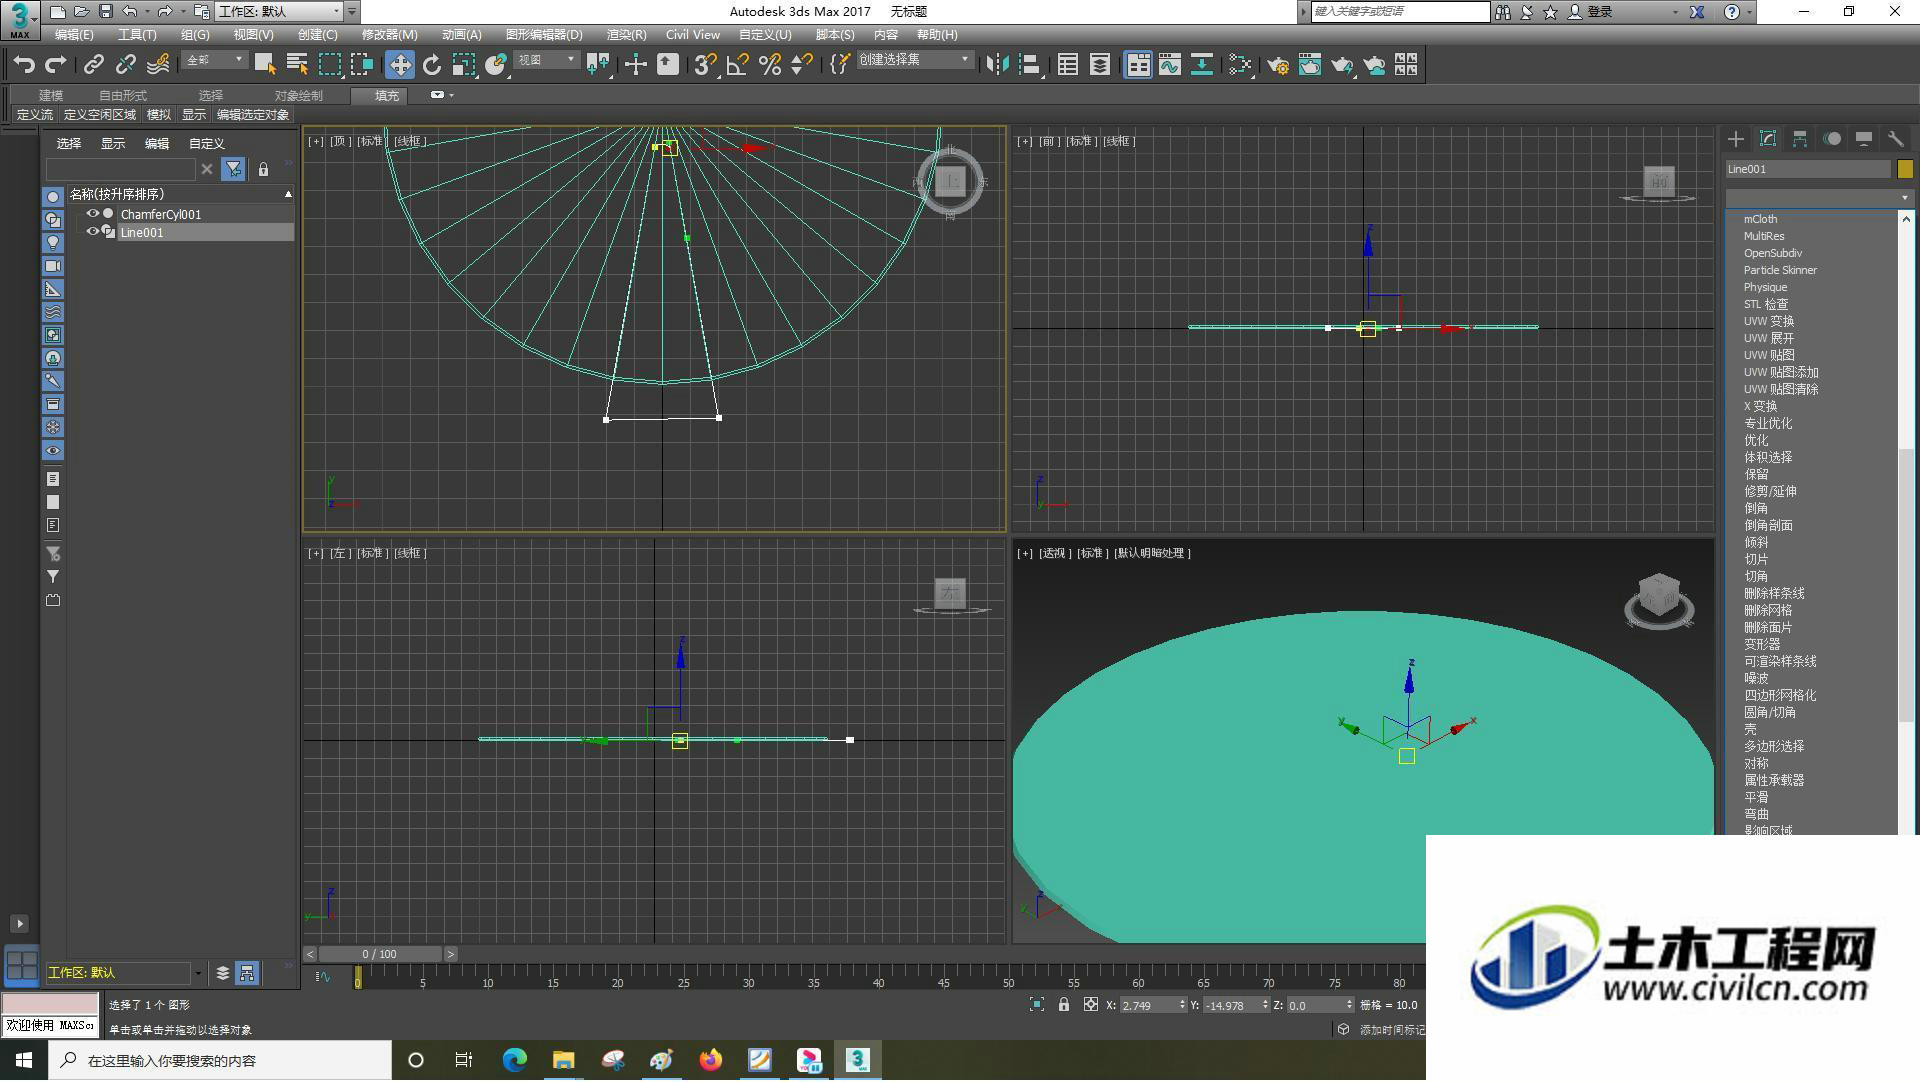The width and height of the screenshot is (1920, 1082).
Task: Click the Percent Snap toggle icon
Action: [x=770, y=65]
